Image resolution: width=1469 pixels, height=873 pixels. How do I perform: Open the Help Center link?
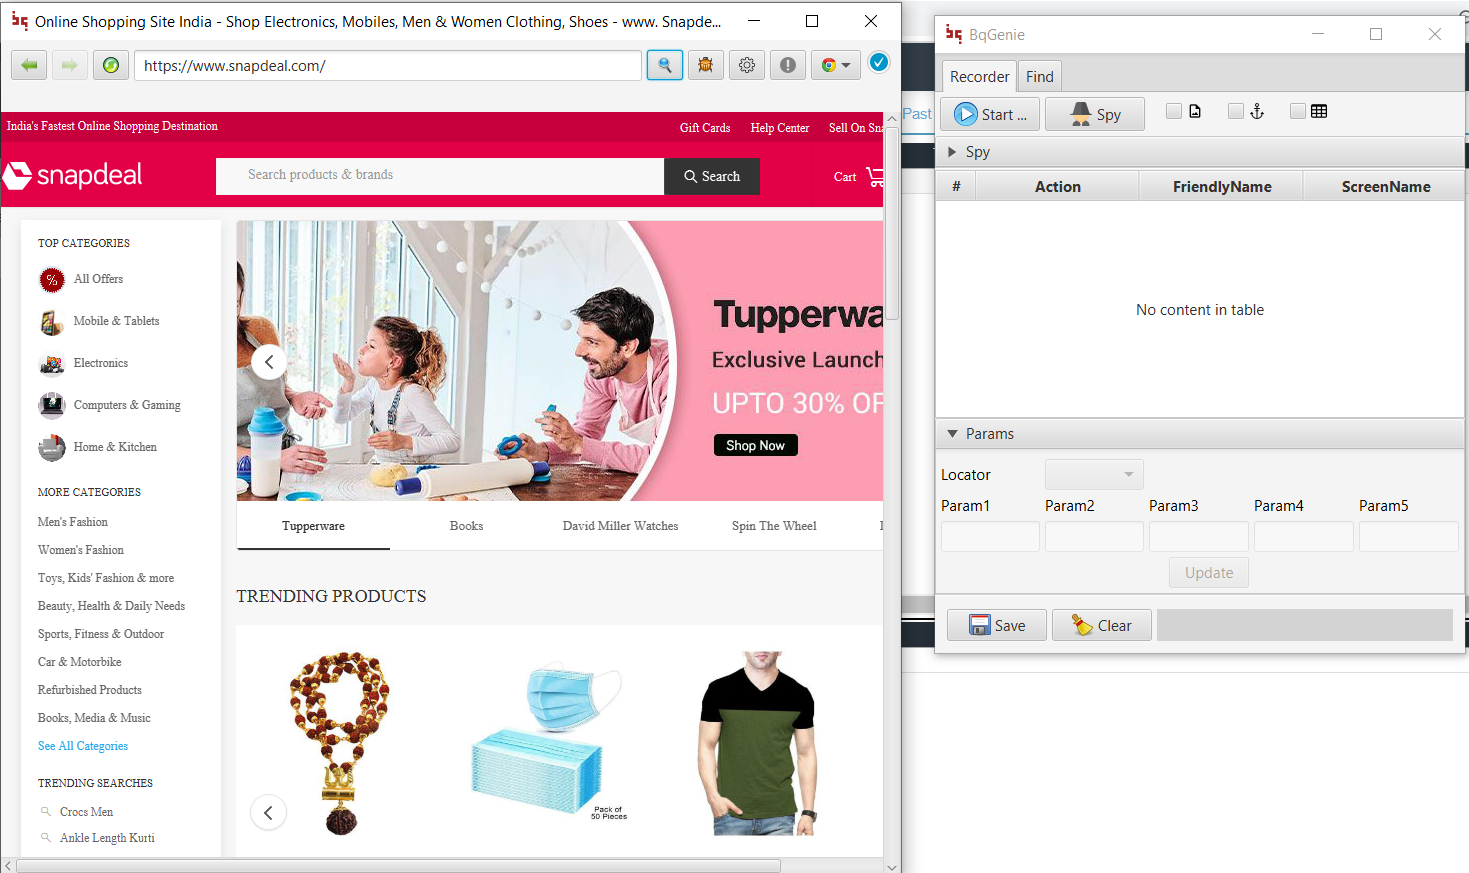coord(780,128)
